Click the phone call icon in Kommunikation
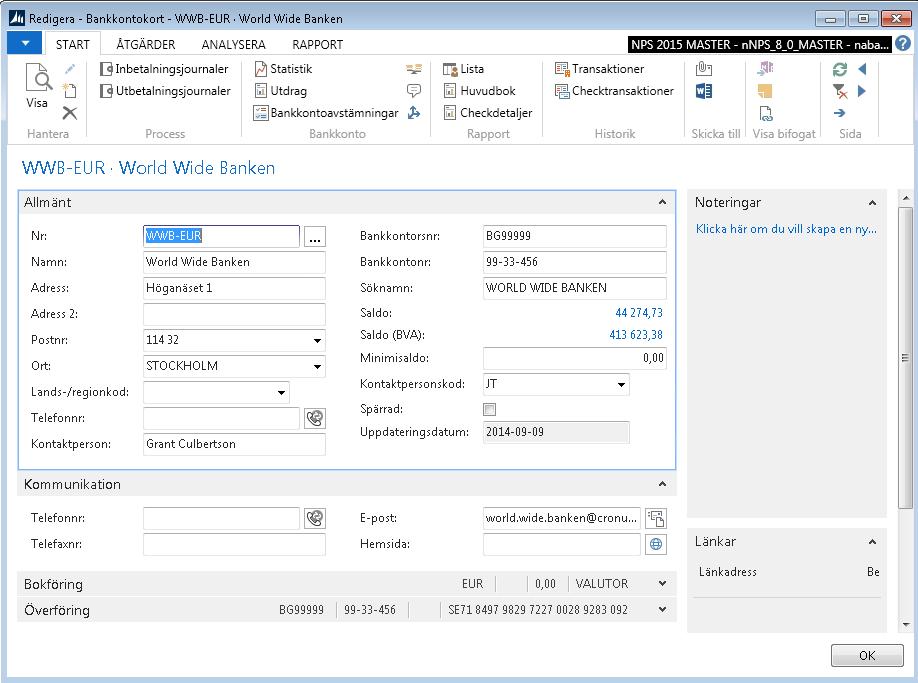Viewport: 918px width, 683px height. tap(315, 518)
